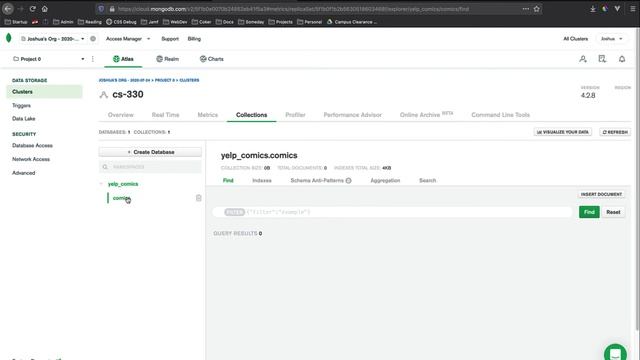Viewport: 640px width, 360px height.
Task: Click the CSS Debug bookmark
Action: pos(121,22)
